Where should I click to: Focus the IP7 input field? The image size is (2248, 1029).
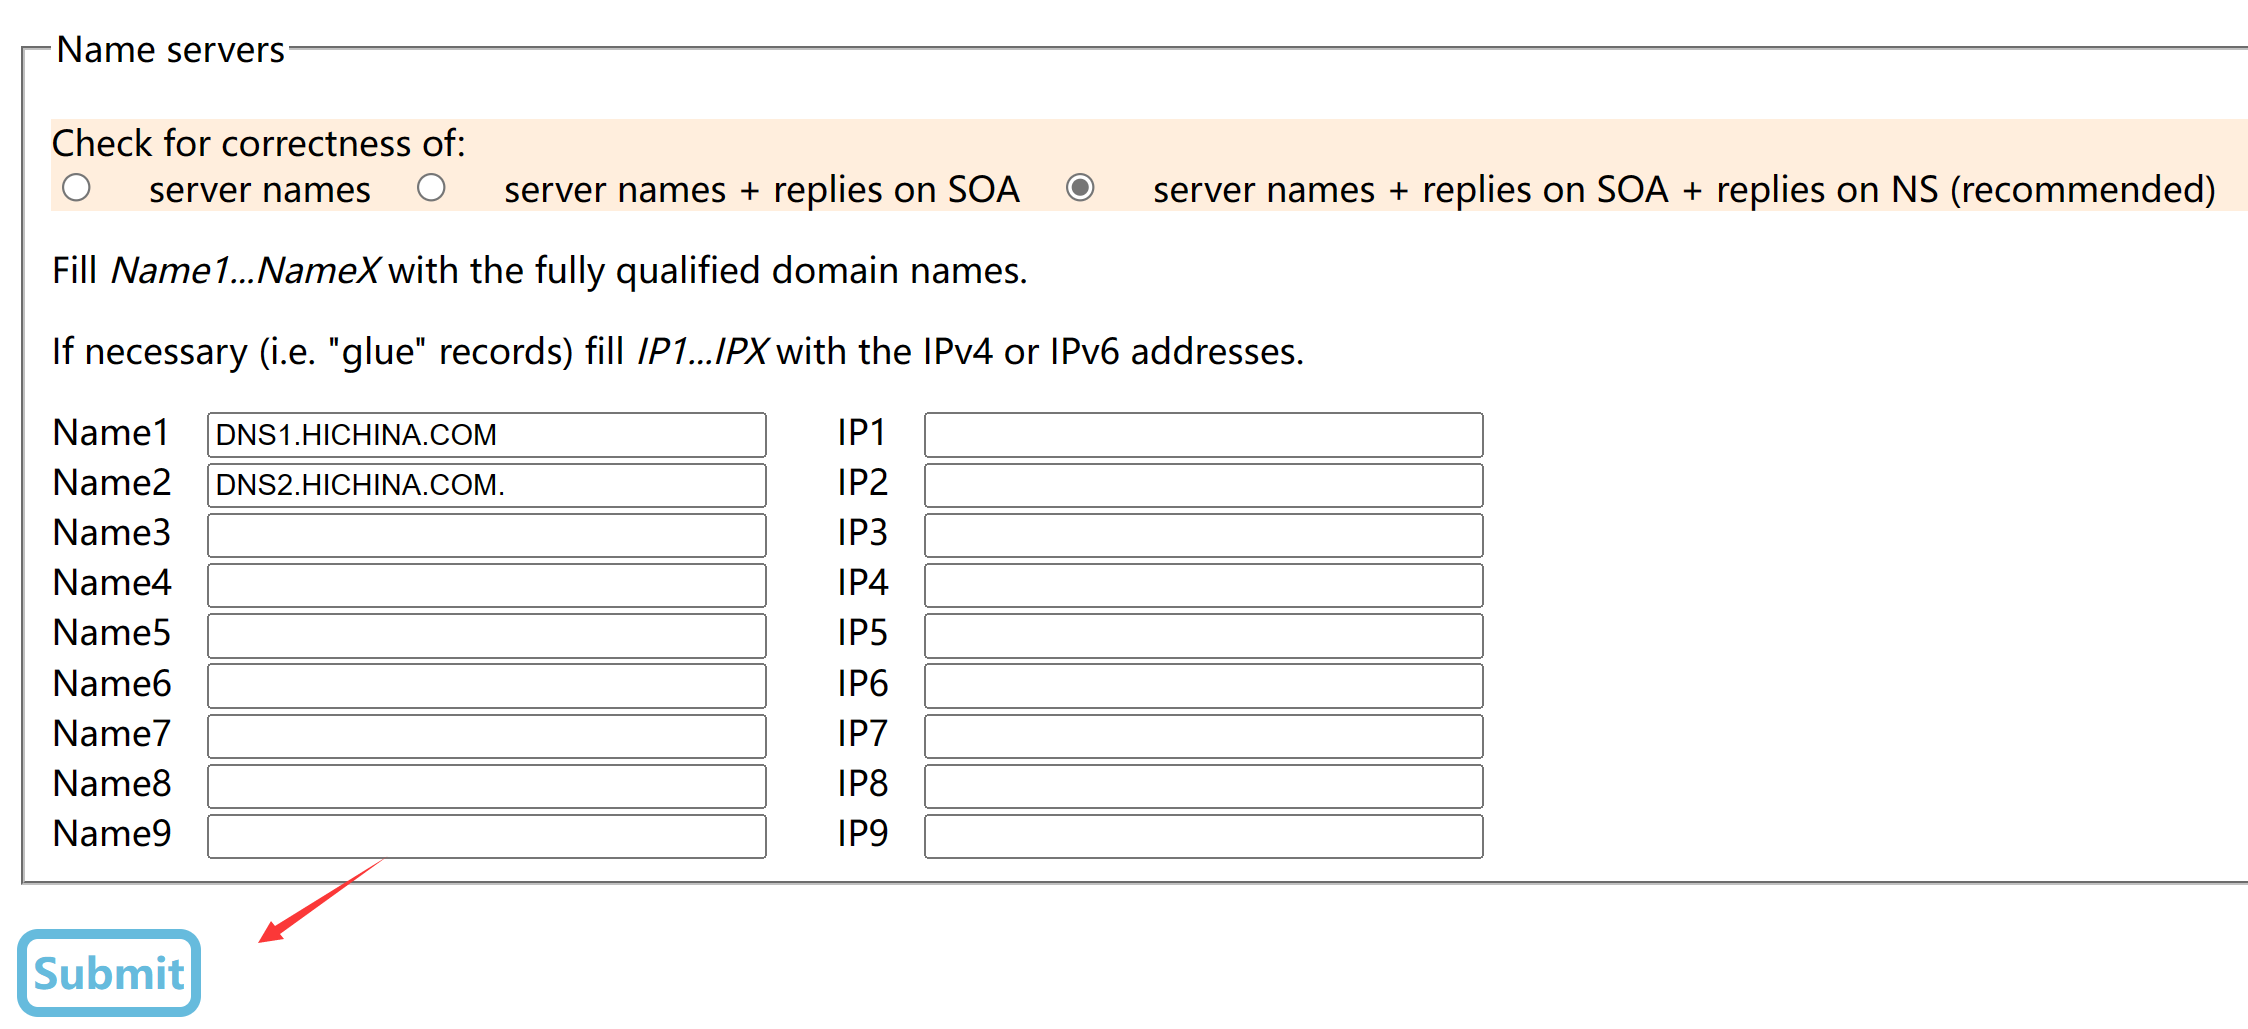tap(1203, 736)
